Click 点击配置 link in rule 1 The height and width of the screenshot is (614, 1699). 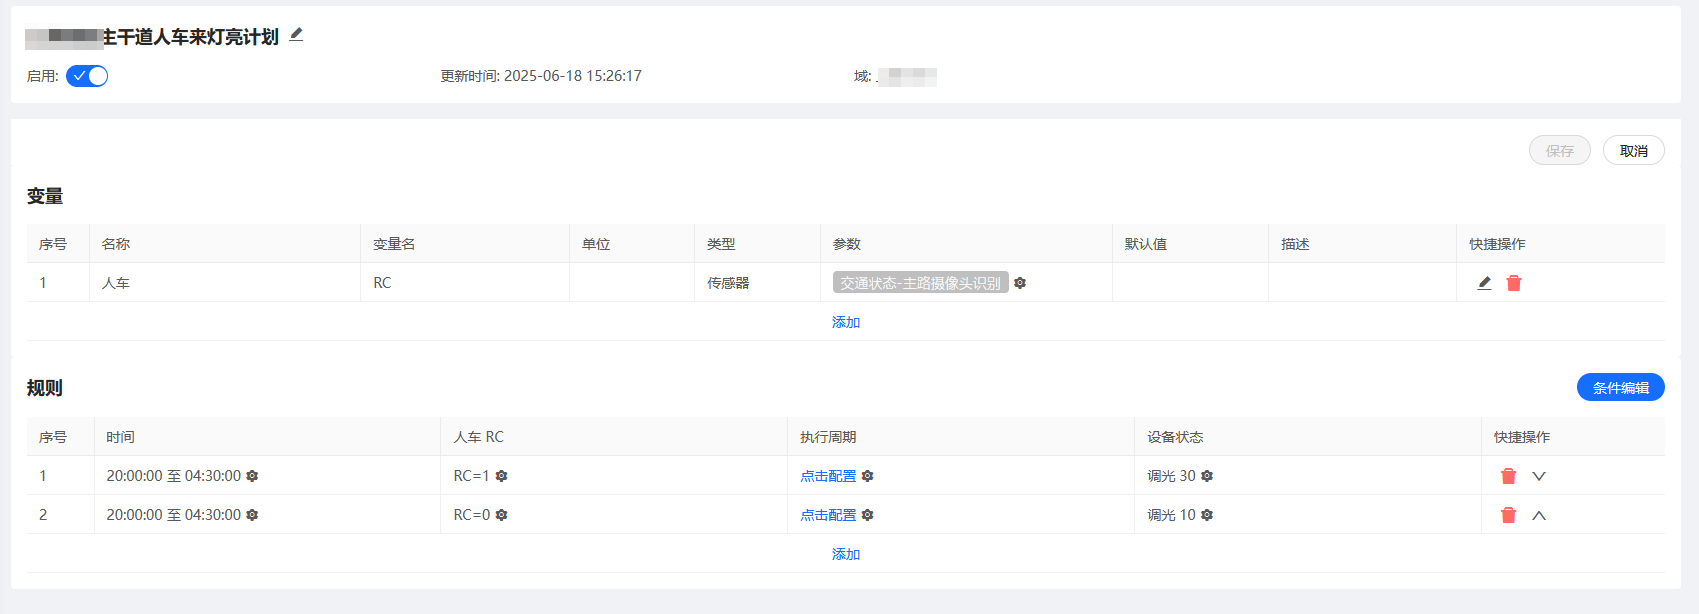point(828,476)
